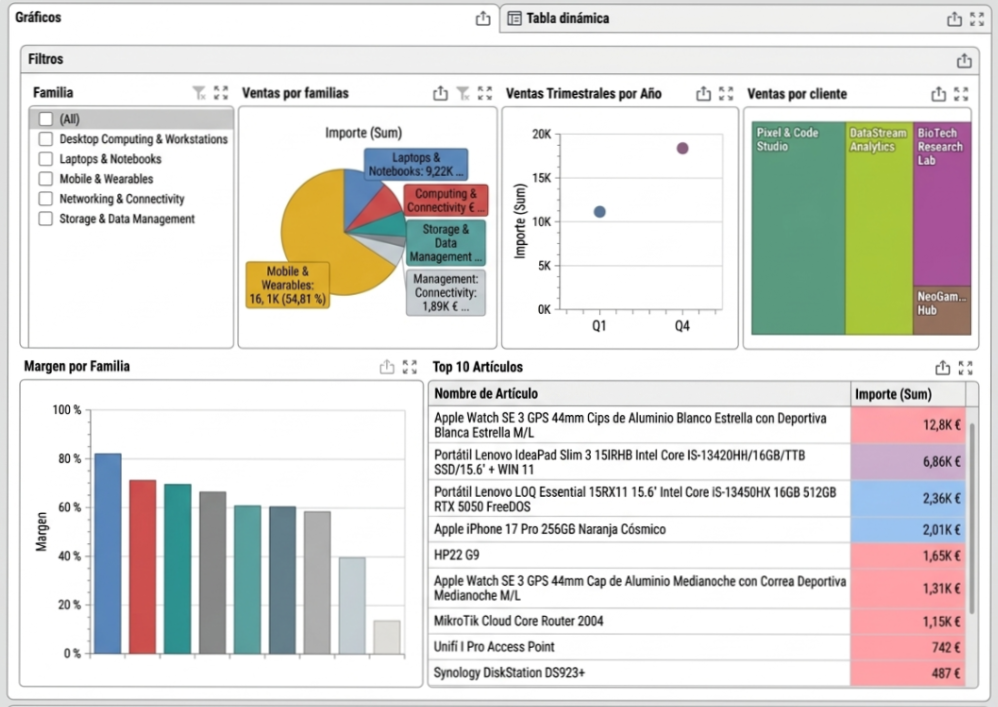Open the share icon for Ventas por cliente
This screenshot has height=707, width=998.
939,92
